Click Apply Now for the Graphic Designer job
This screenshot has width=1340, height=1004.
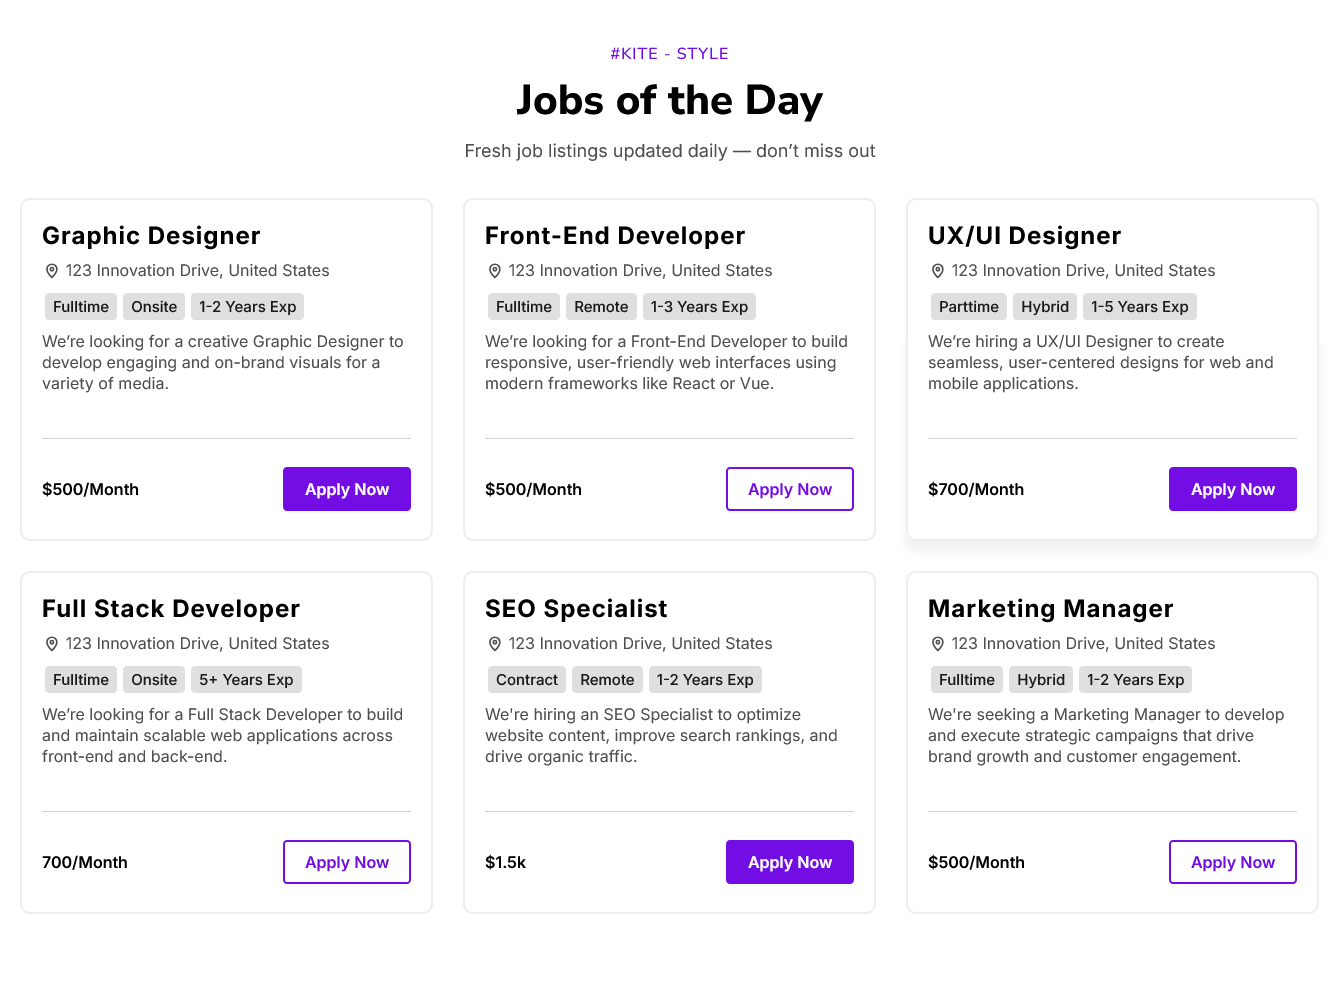346,489
